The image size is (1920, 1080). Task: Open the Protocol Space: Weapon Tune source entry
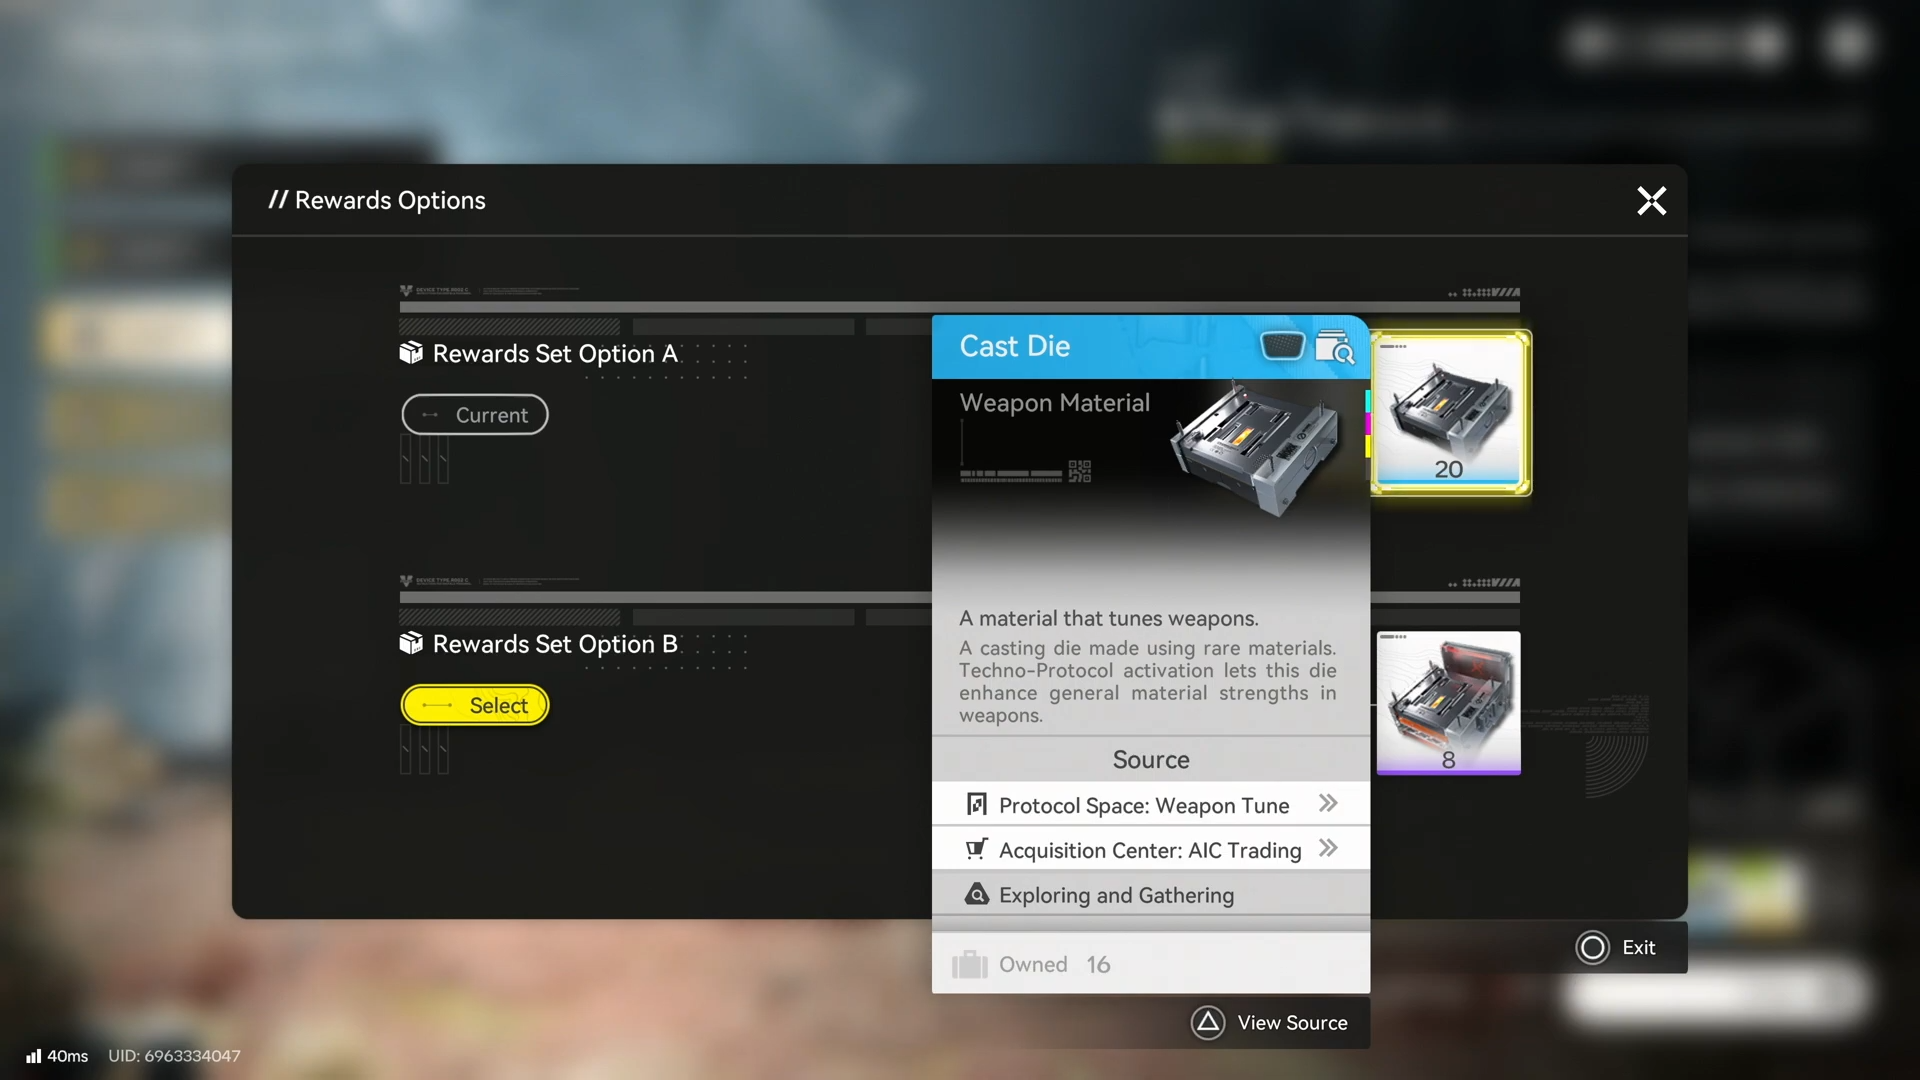click(x=1143, y=805)
